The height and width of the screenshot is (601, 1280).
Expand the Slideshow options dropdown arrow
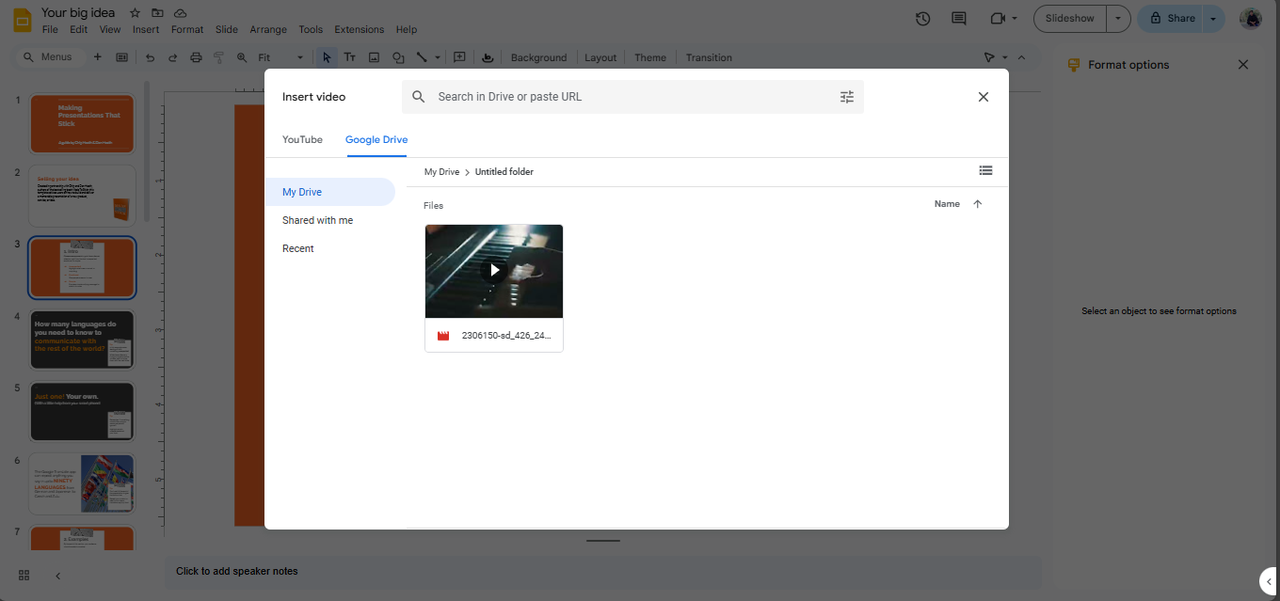tap(1118, 18)
